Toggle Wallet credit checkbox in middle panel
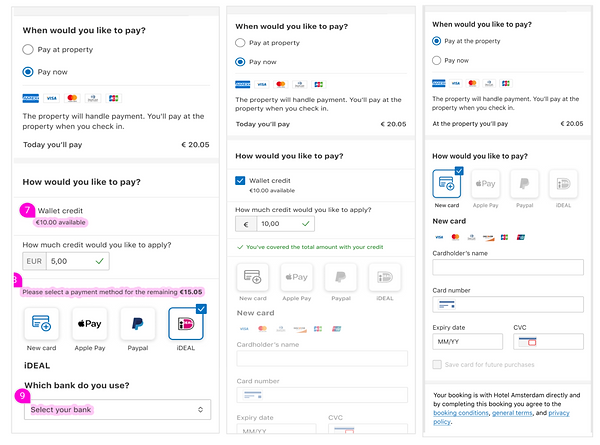Screen dimensions: 600x445 pyautogui.click(x=240, y=181)
